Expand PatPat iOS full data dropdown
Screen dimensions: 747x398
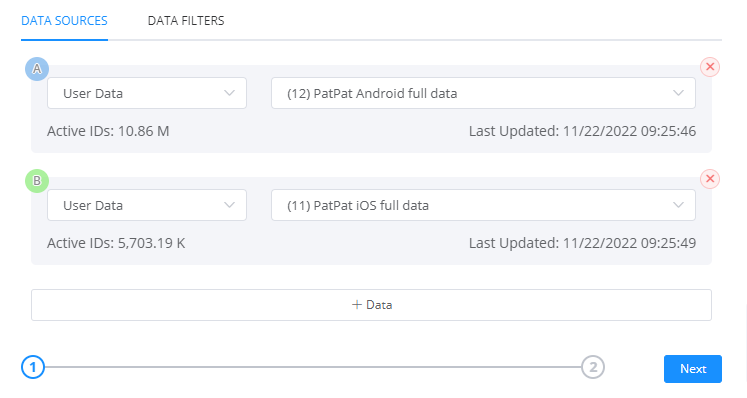coord(483,205)
